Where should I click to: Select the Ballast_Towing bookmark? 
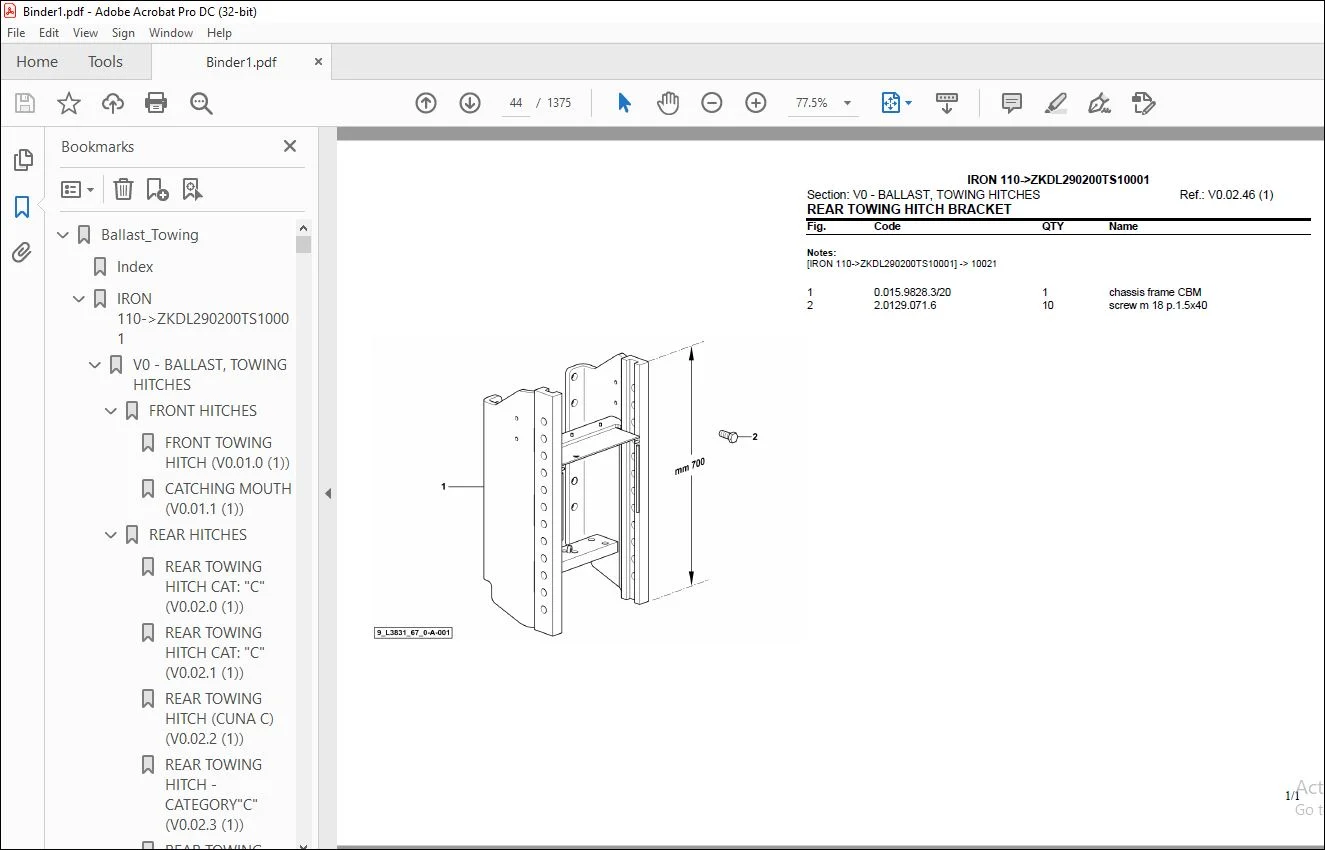(x=150, y=235)
